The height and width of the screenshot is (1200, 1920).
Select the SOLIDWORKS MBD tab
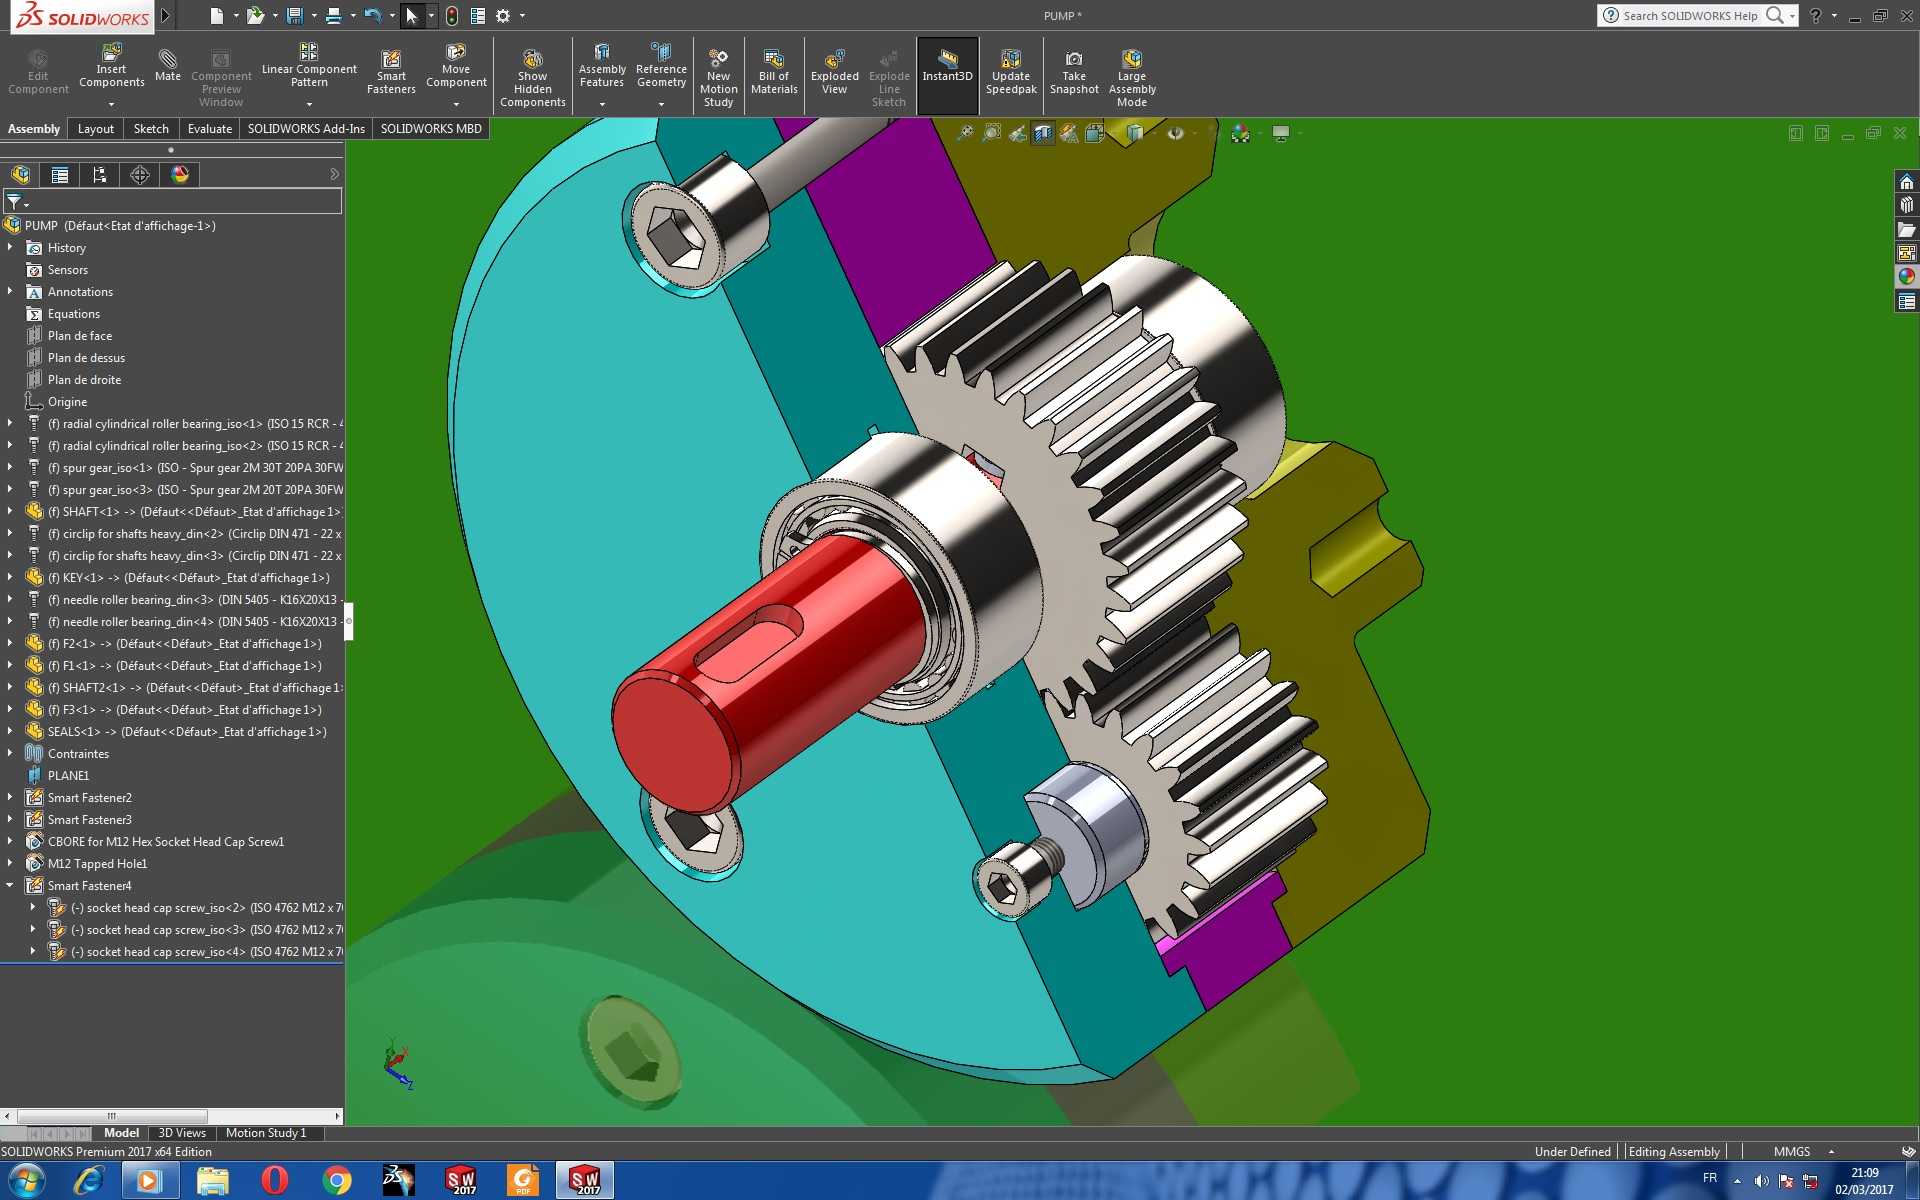(x=431, y=129)
